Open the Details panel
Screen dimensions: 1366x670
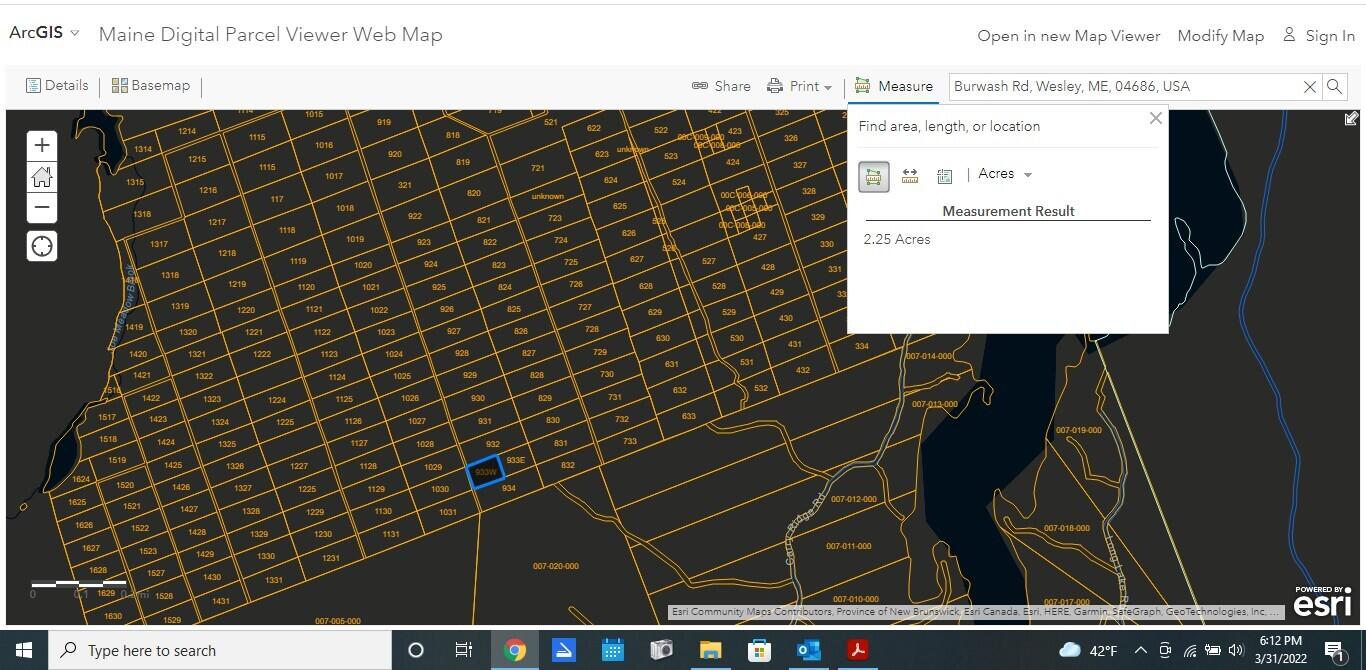pos(57,86)
